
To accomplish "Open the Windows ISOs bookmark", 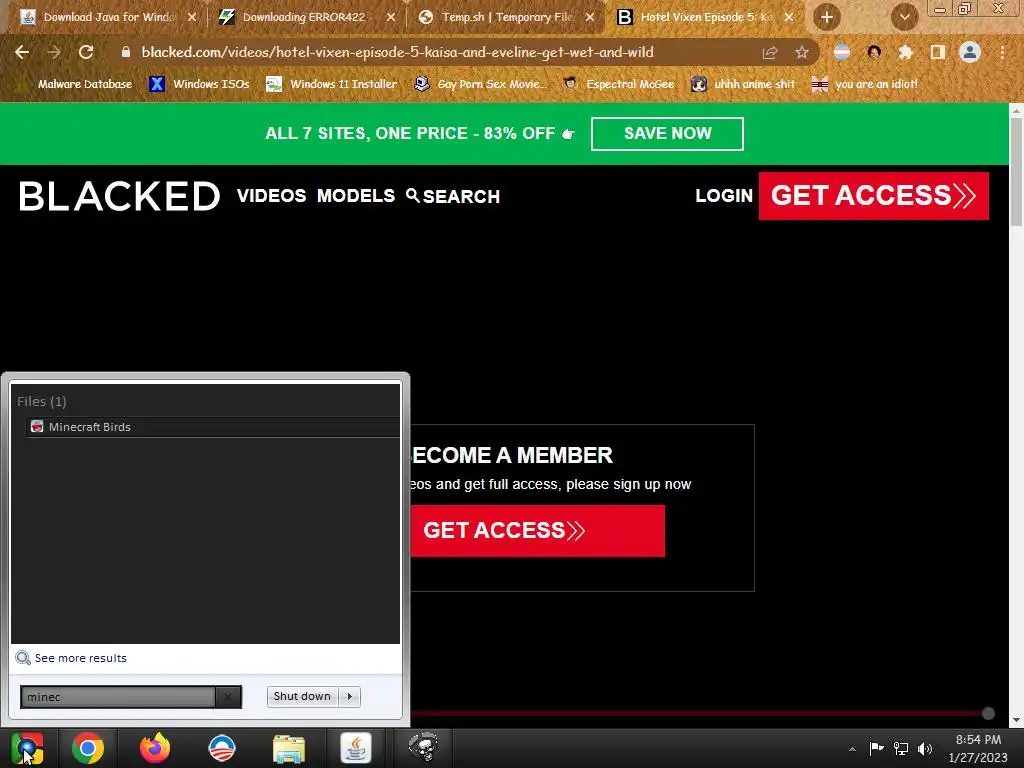I will coord(200,84).
